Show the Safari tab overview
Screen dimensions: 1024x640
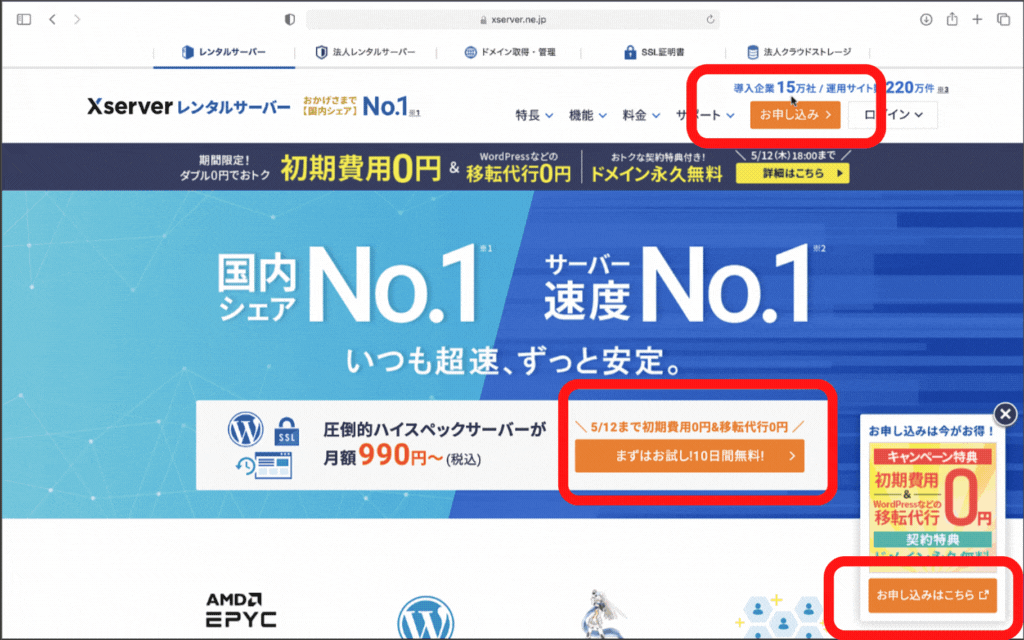pyautogui.click(x=1003, y=20)
